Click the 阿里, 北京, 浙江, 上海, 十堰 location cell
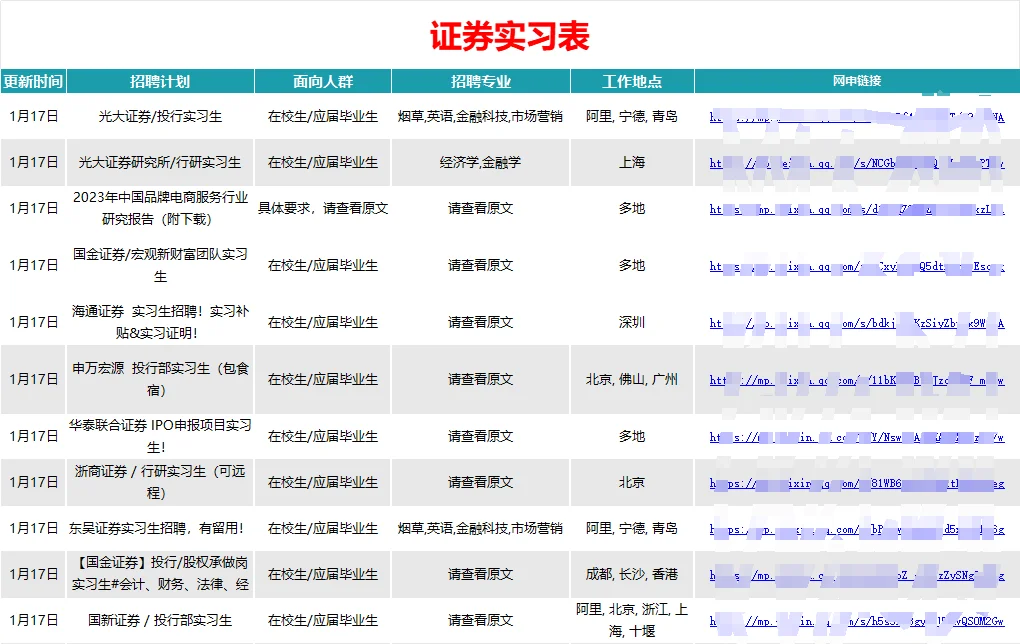 pyautogui.click(x=632, y=620)
